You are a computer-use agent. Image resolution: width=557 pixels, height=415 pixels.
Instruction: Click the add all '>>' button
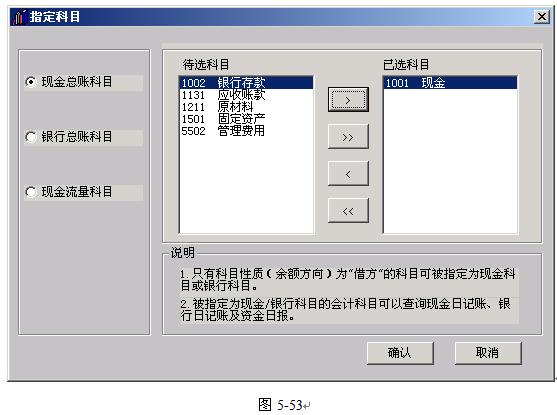(x=348, y=137)
